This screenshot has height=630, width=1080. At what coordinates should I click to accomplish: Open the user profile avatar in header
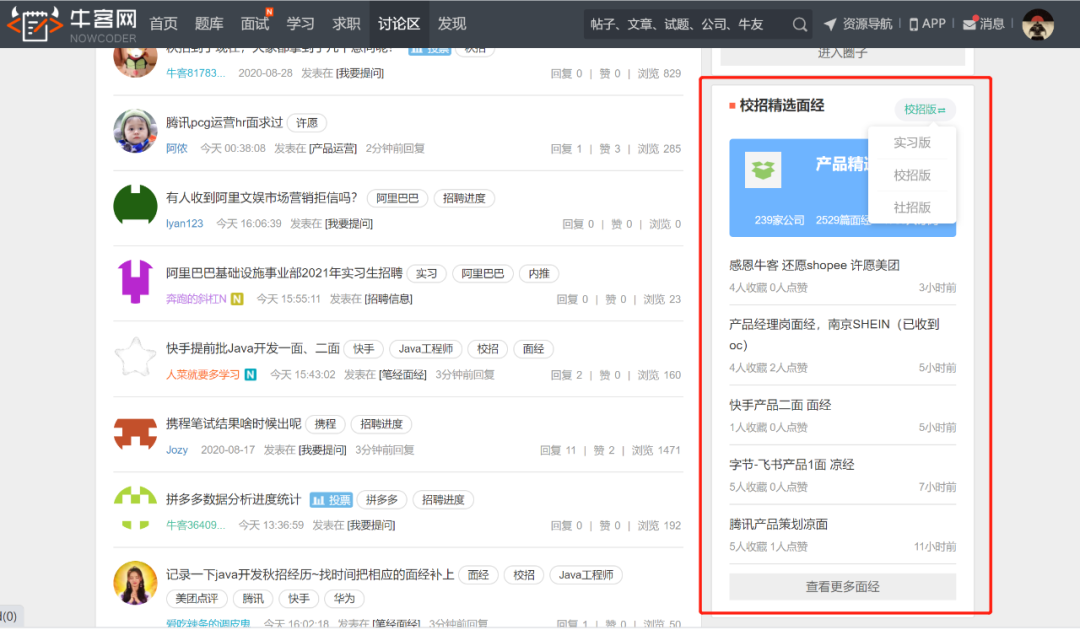[x=1037, y=24]
